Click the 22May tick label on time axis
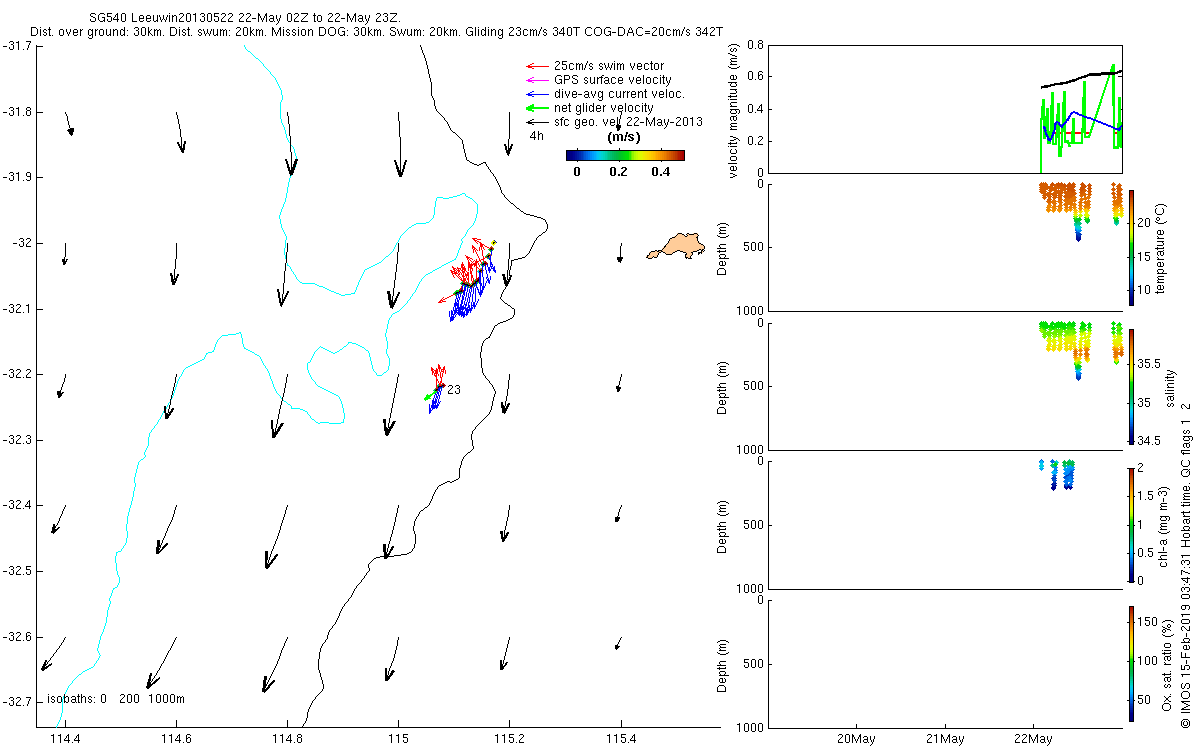This screenshot has height=750, width=1200. point(1032,740)
